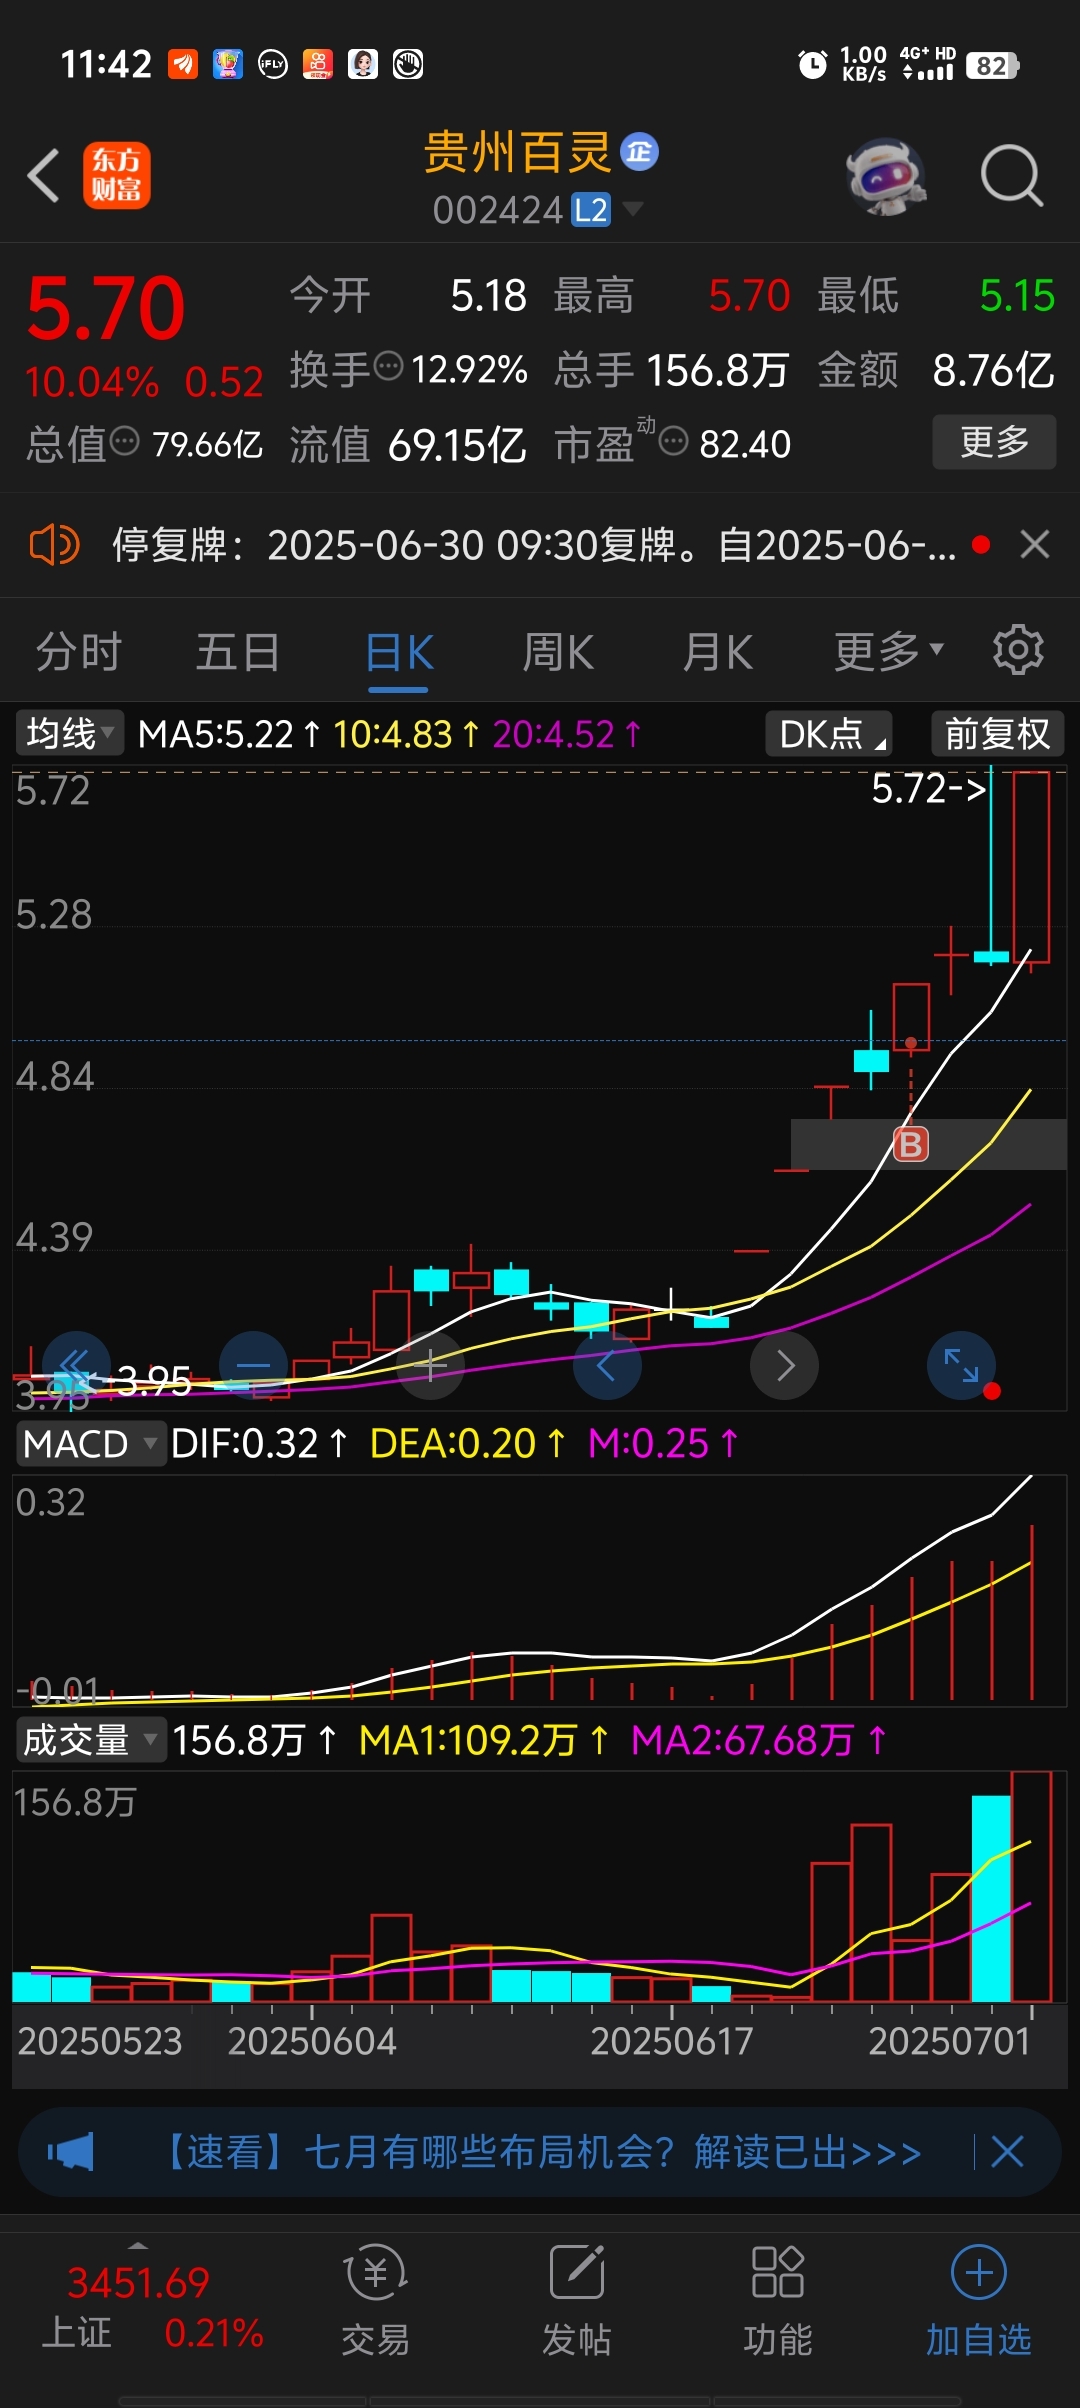Tap the B buy-point marker
This screenshot has width=1080, height=2408.
[911, 1144]
